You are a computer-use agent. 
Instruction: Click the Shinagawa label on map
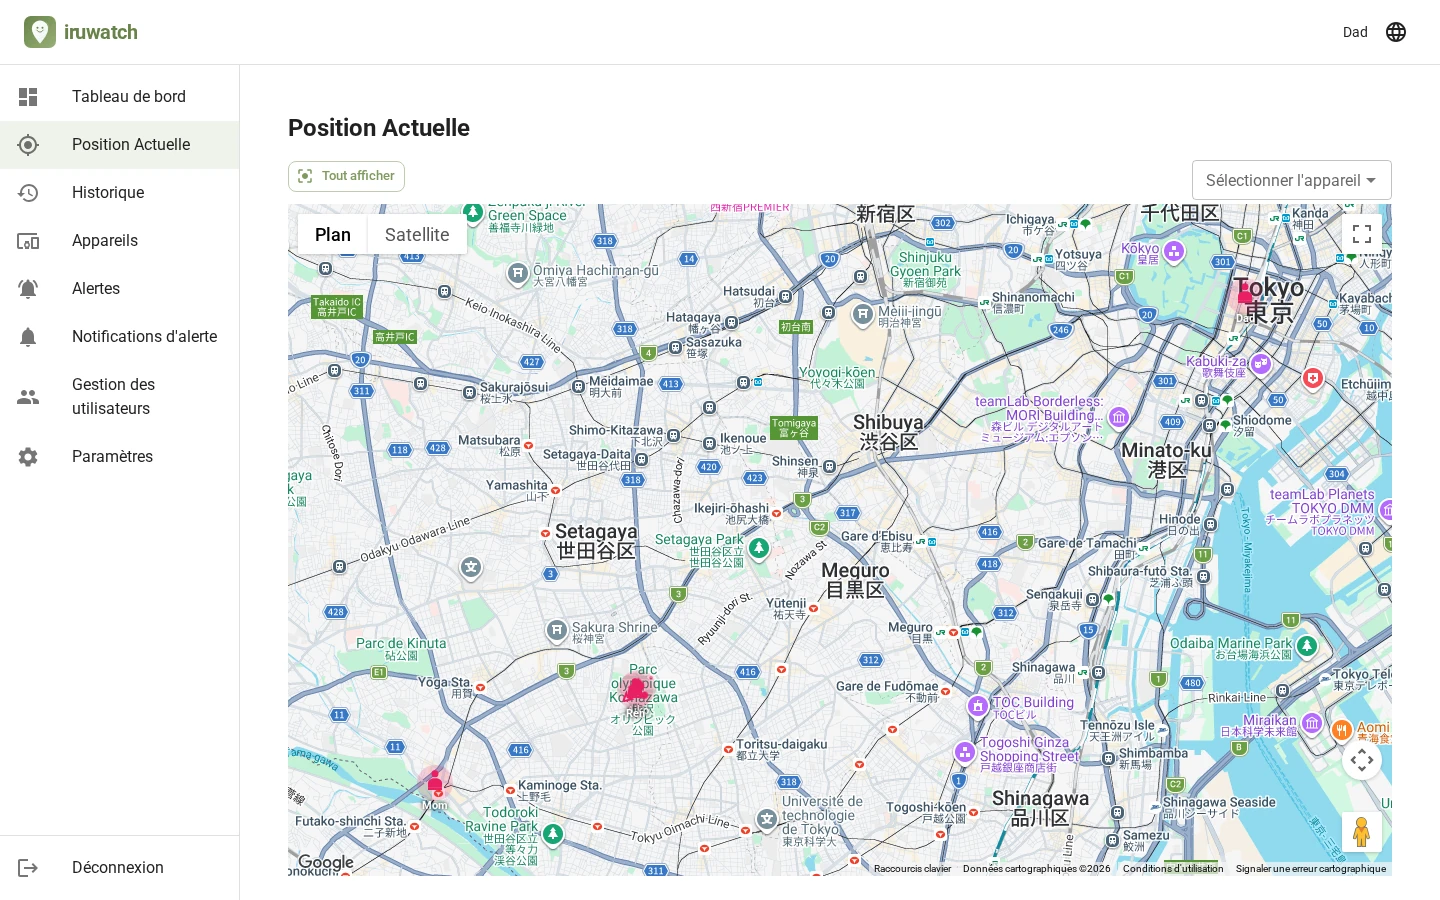point(1040,807)
